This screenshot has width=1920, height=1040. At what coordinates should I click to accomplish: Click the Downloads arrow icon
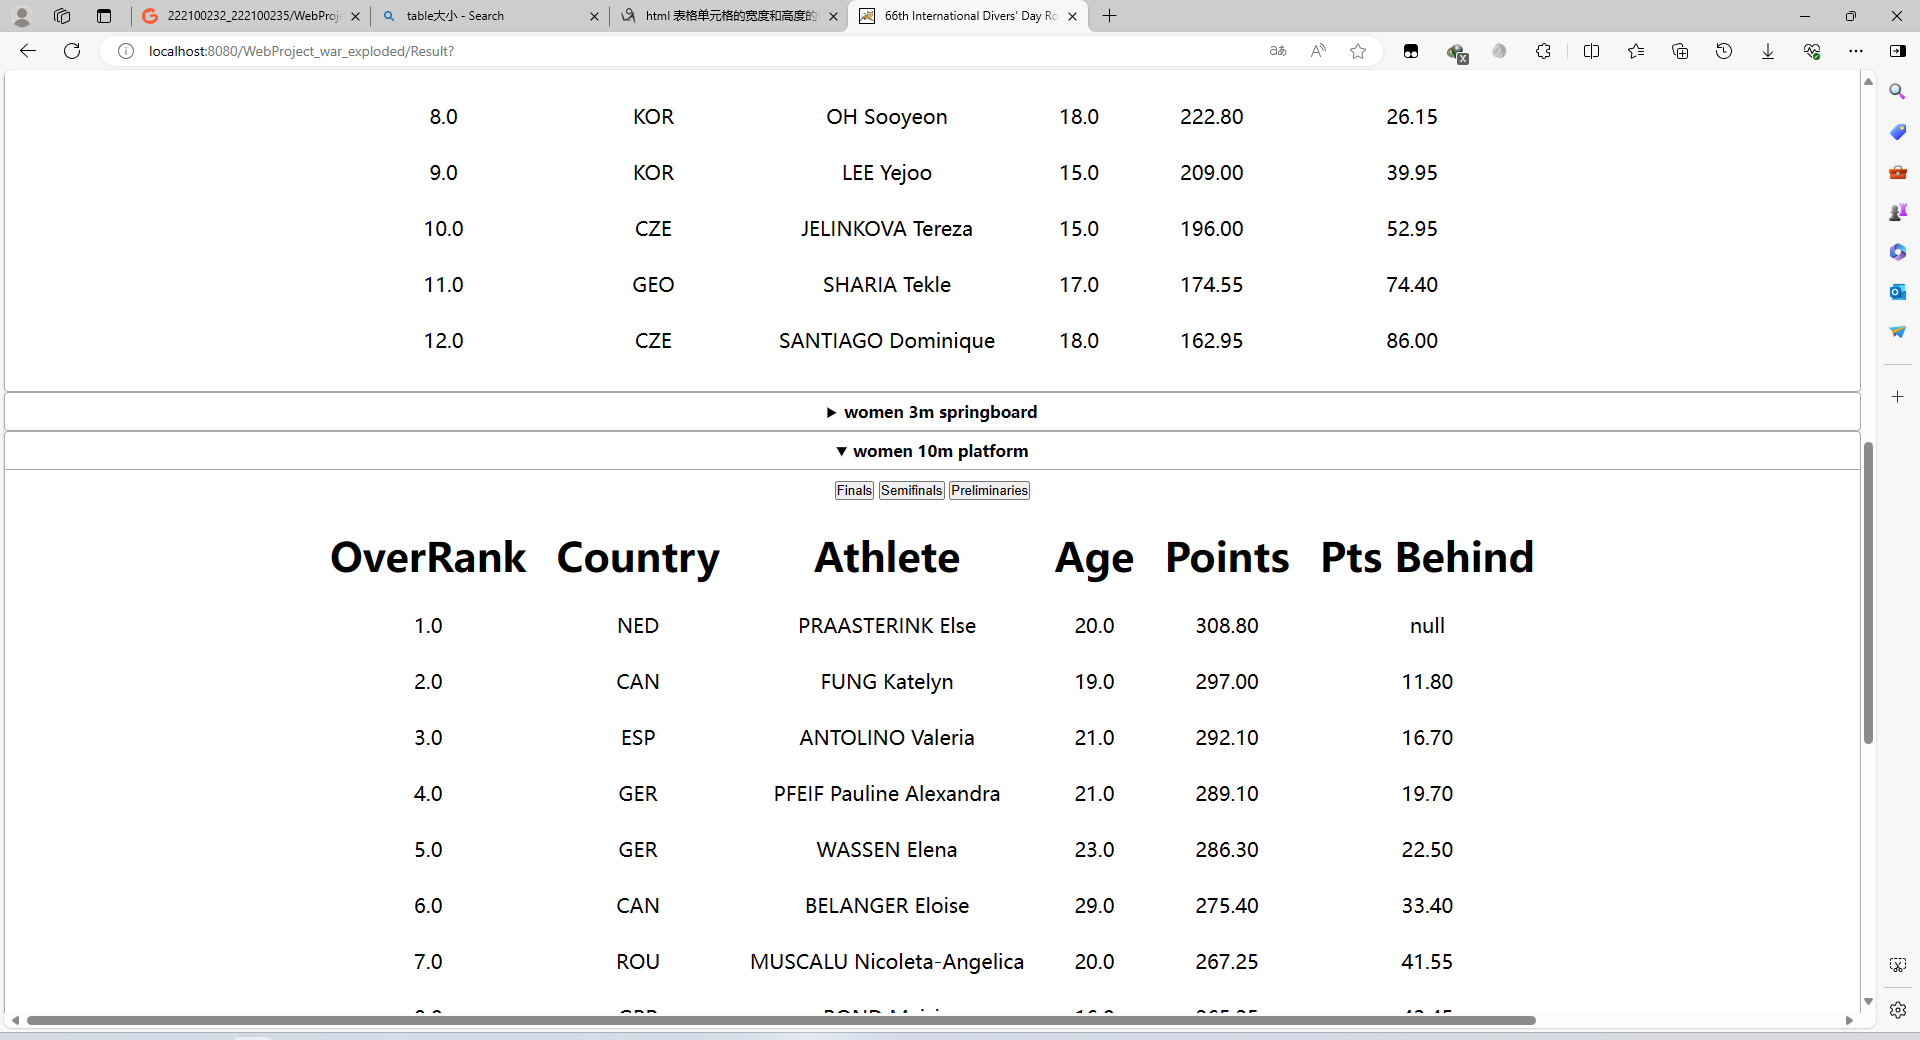[1767, 51]
